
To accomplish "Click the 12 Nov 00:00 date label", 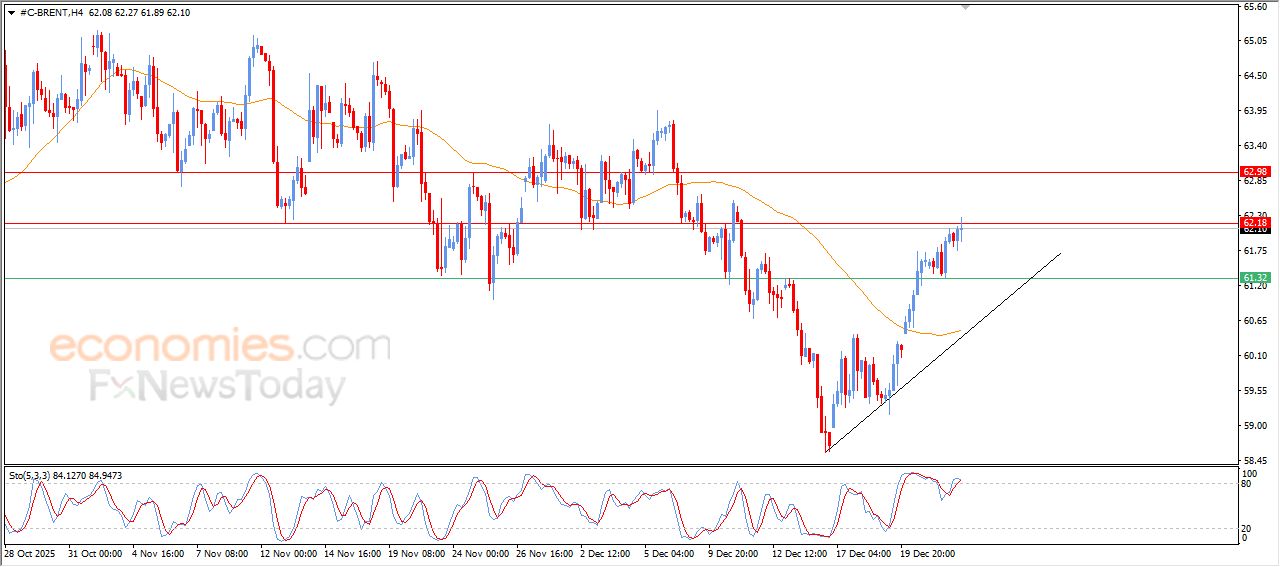I will click(288, 553).
